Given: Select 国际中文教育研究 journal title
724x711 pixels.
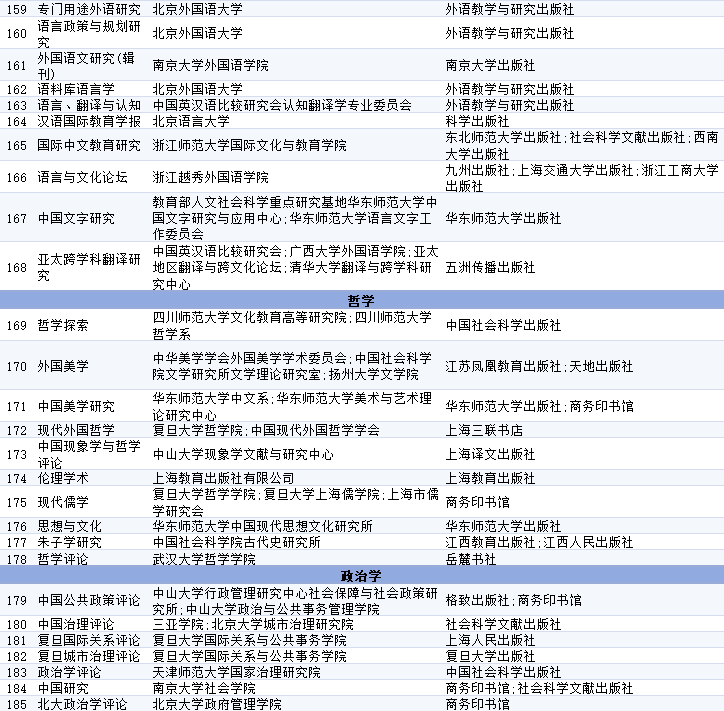Looking at the screenshot, I should tap(89, 145).
